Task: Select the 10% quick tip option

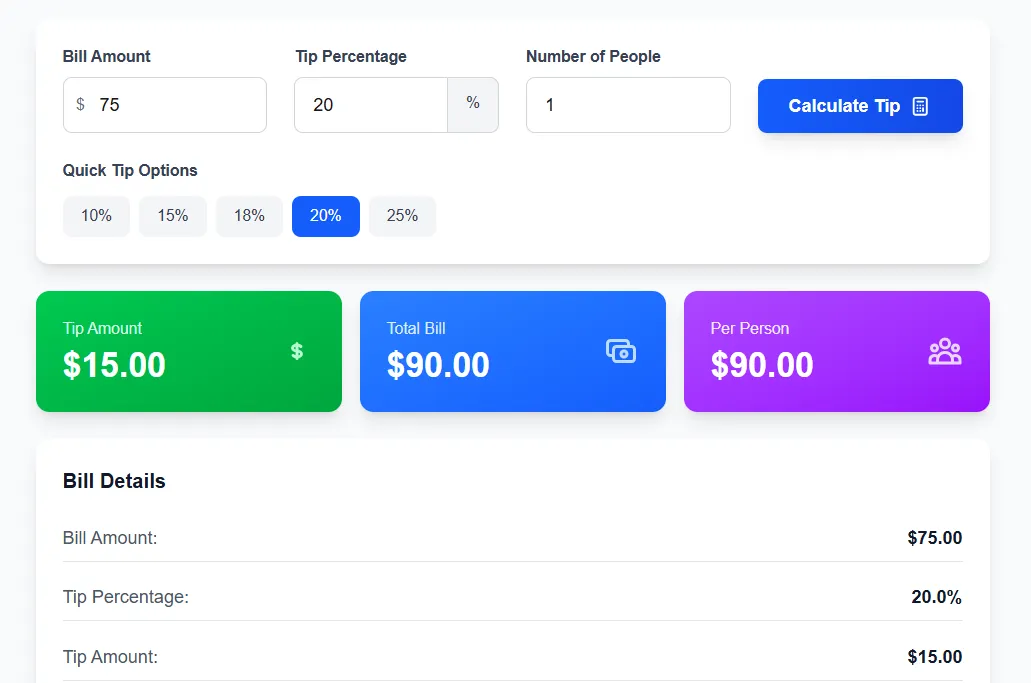Action: pos(97,216)
